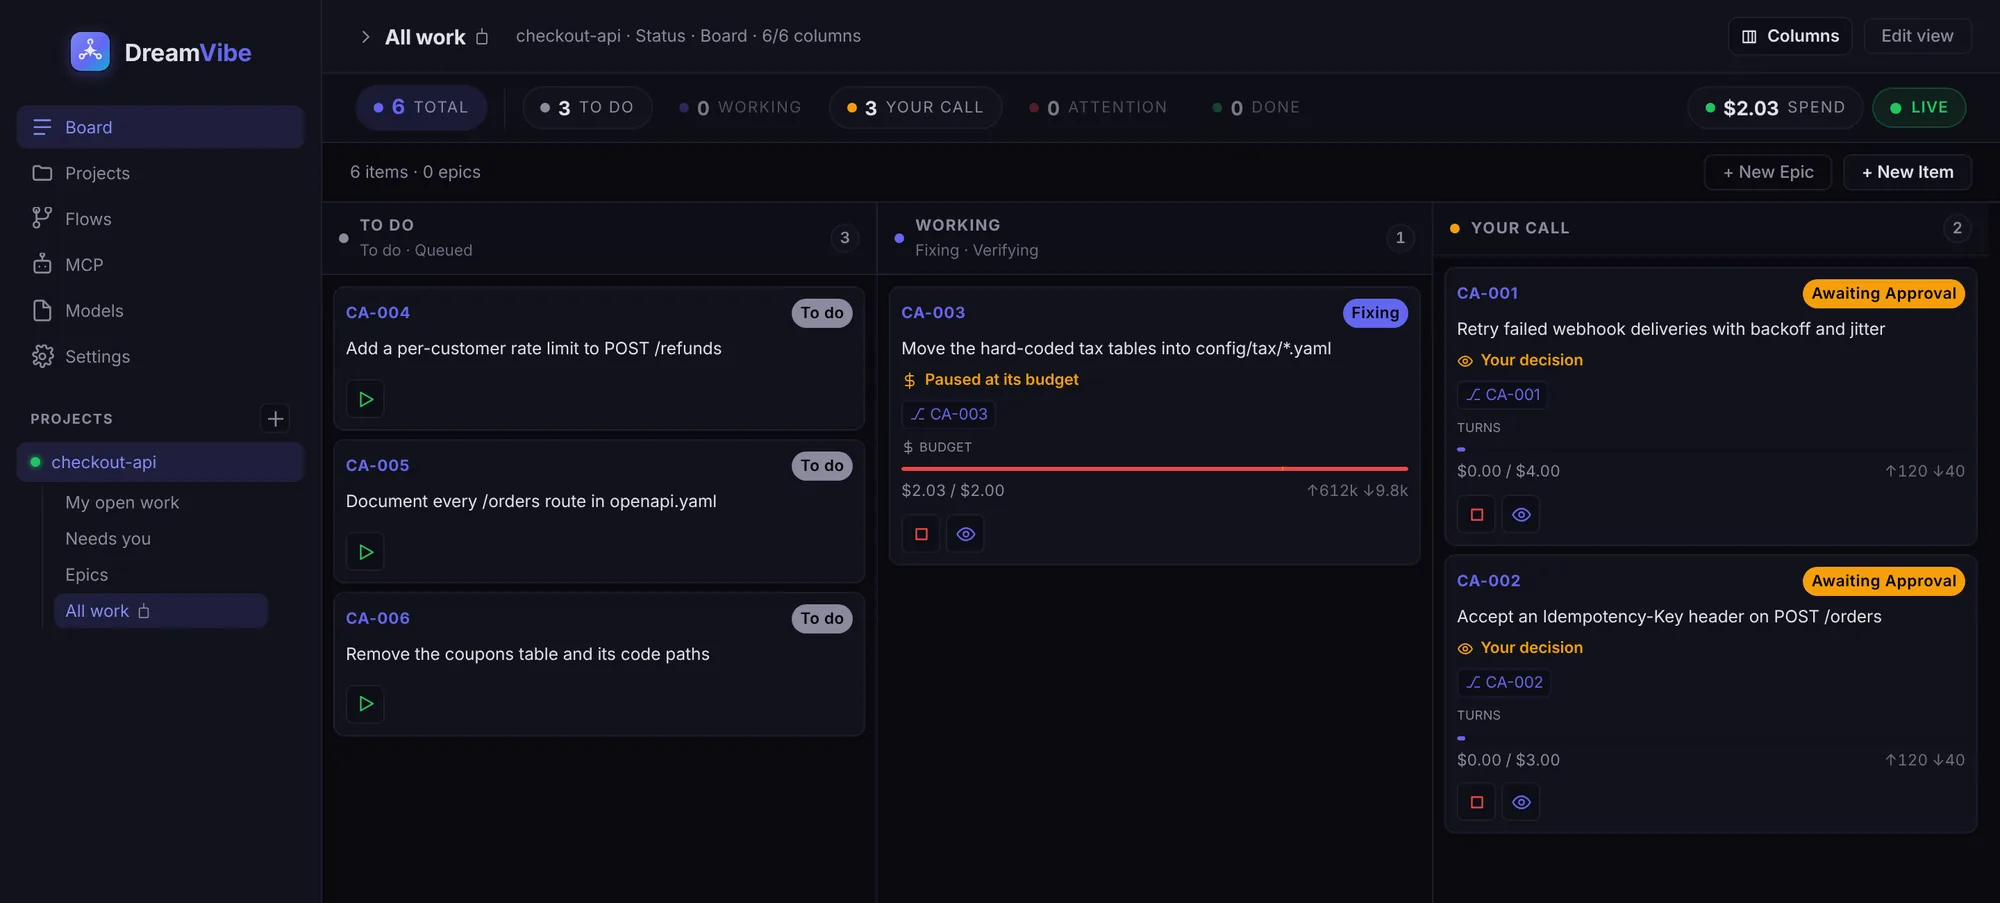Open the CA-002 branch chip

[1504, 682]
